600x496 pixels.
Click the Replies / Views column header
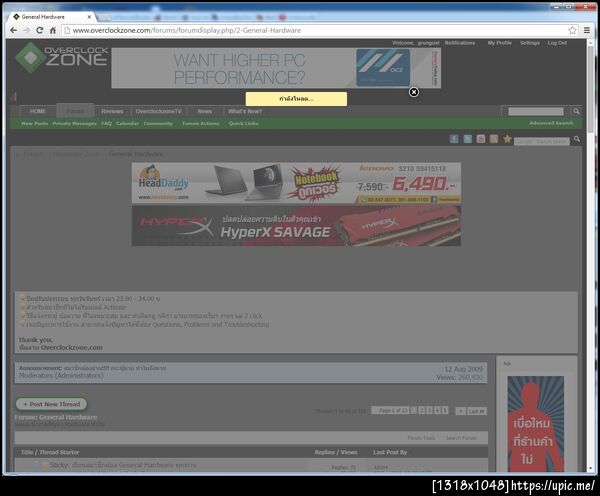336,452
